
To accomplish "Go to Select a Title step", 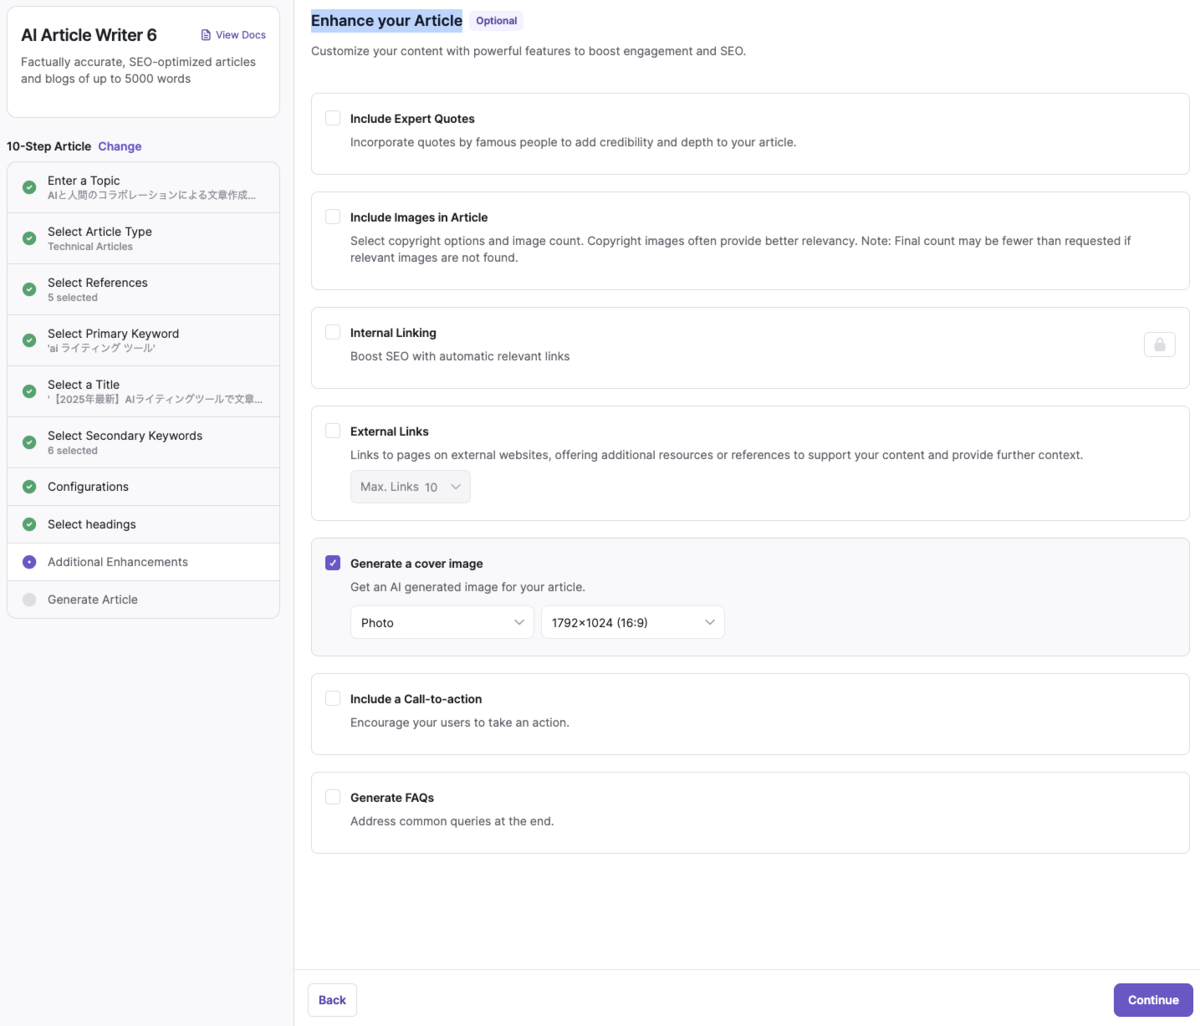I will [143, 391].
